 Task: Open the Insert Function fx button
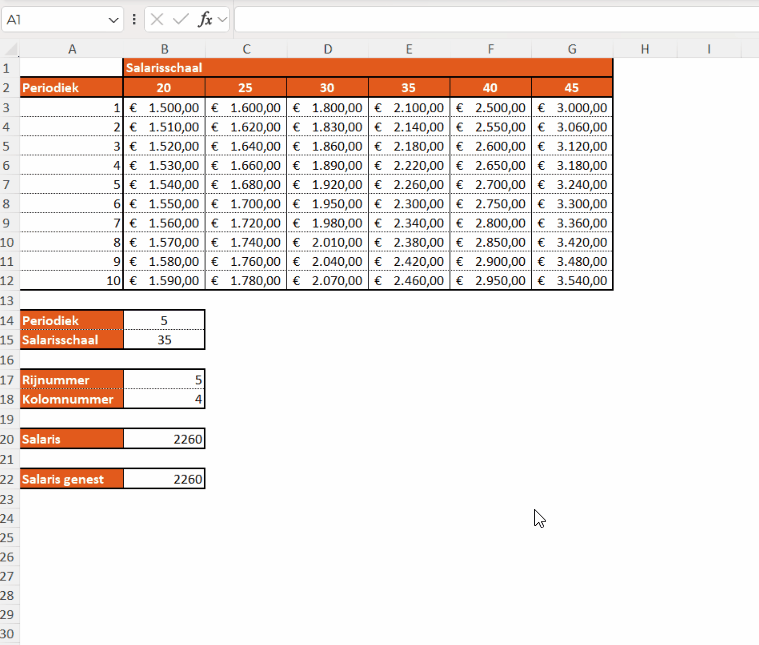(x=205, y=20)
